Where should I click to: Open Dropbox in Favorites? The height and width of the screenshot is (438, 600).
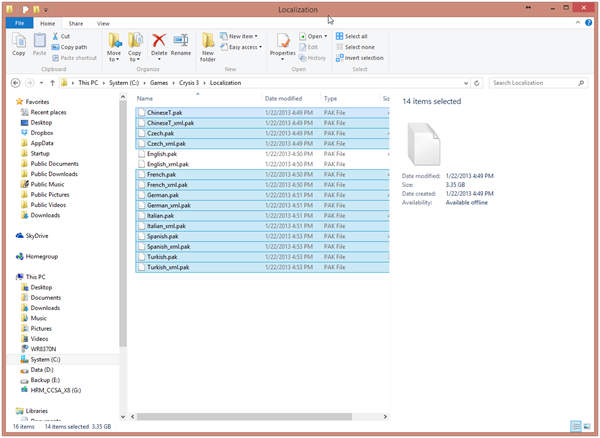tap(37, 133)
